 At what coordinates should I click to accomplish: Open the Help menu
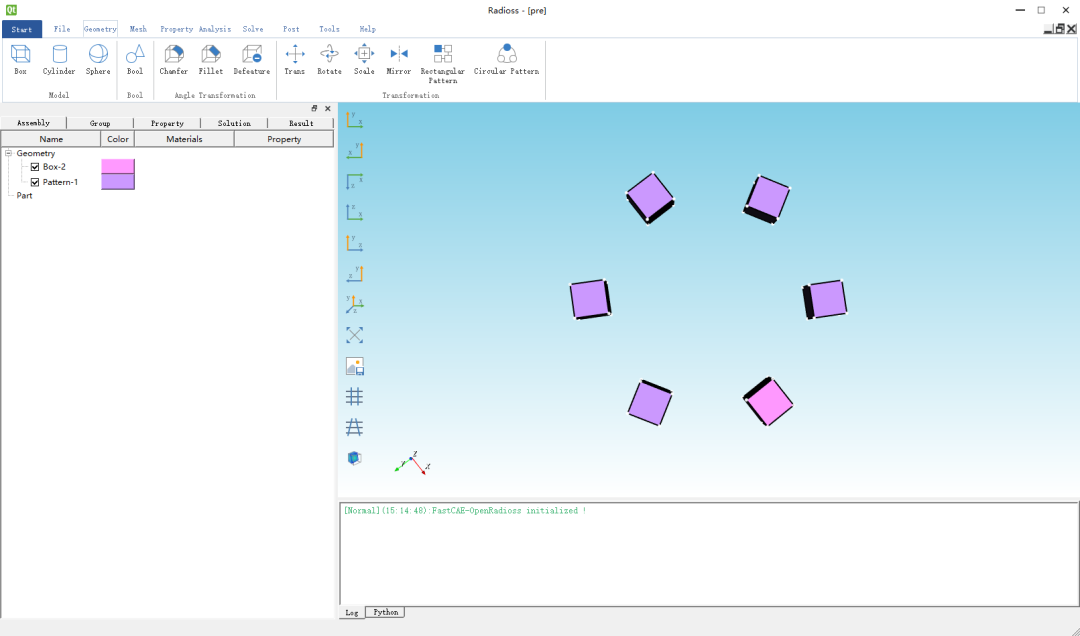click(x=367, y=29)
